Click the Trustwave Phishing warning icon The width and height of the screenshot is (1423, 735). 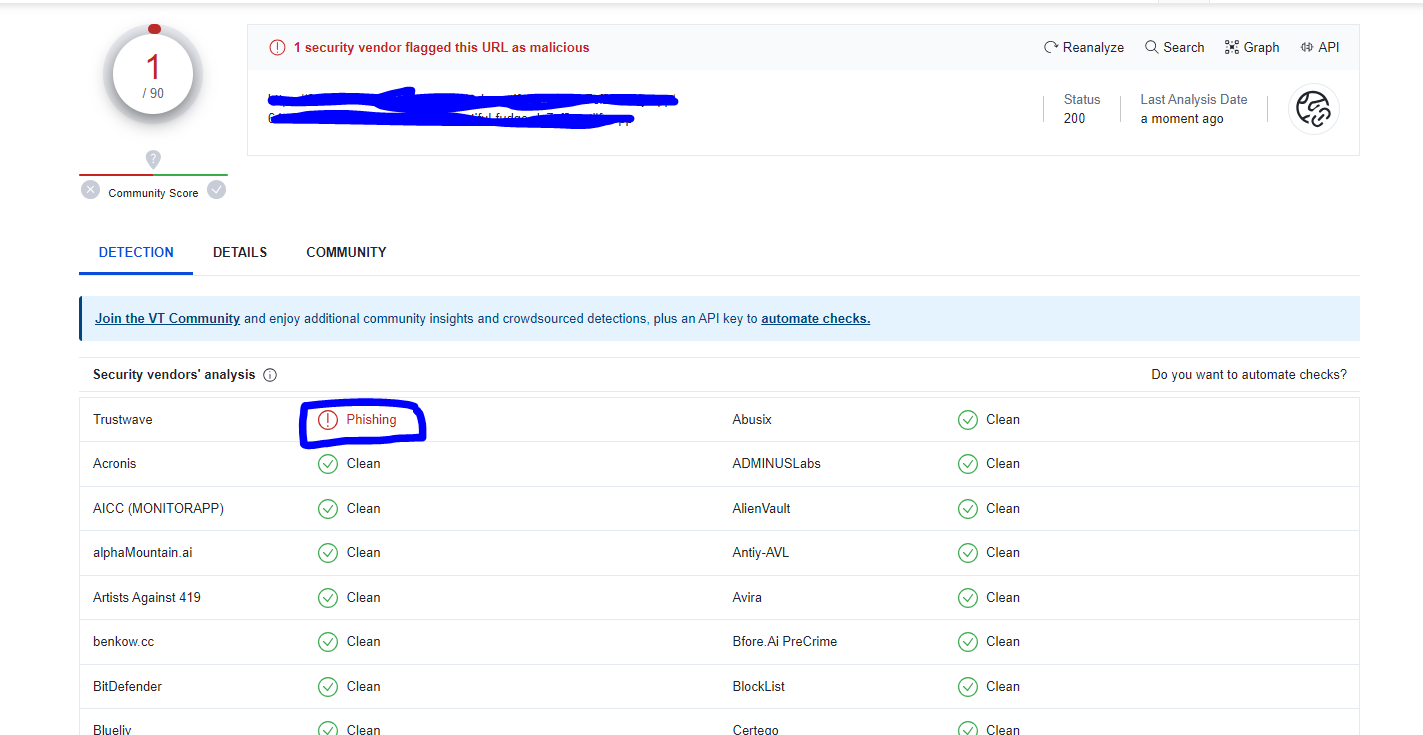click(328, 420)
